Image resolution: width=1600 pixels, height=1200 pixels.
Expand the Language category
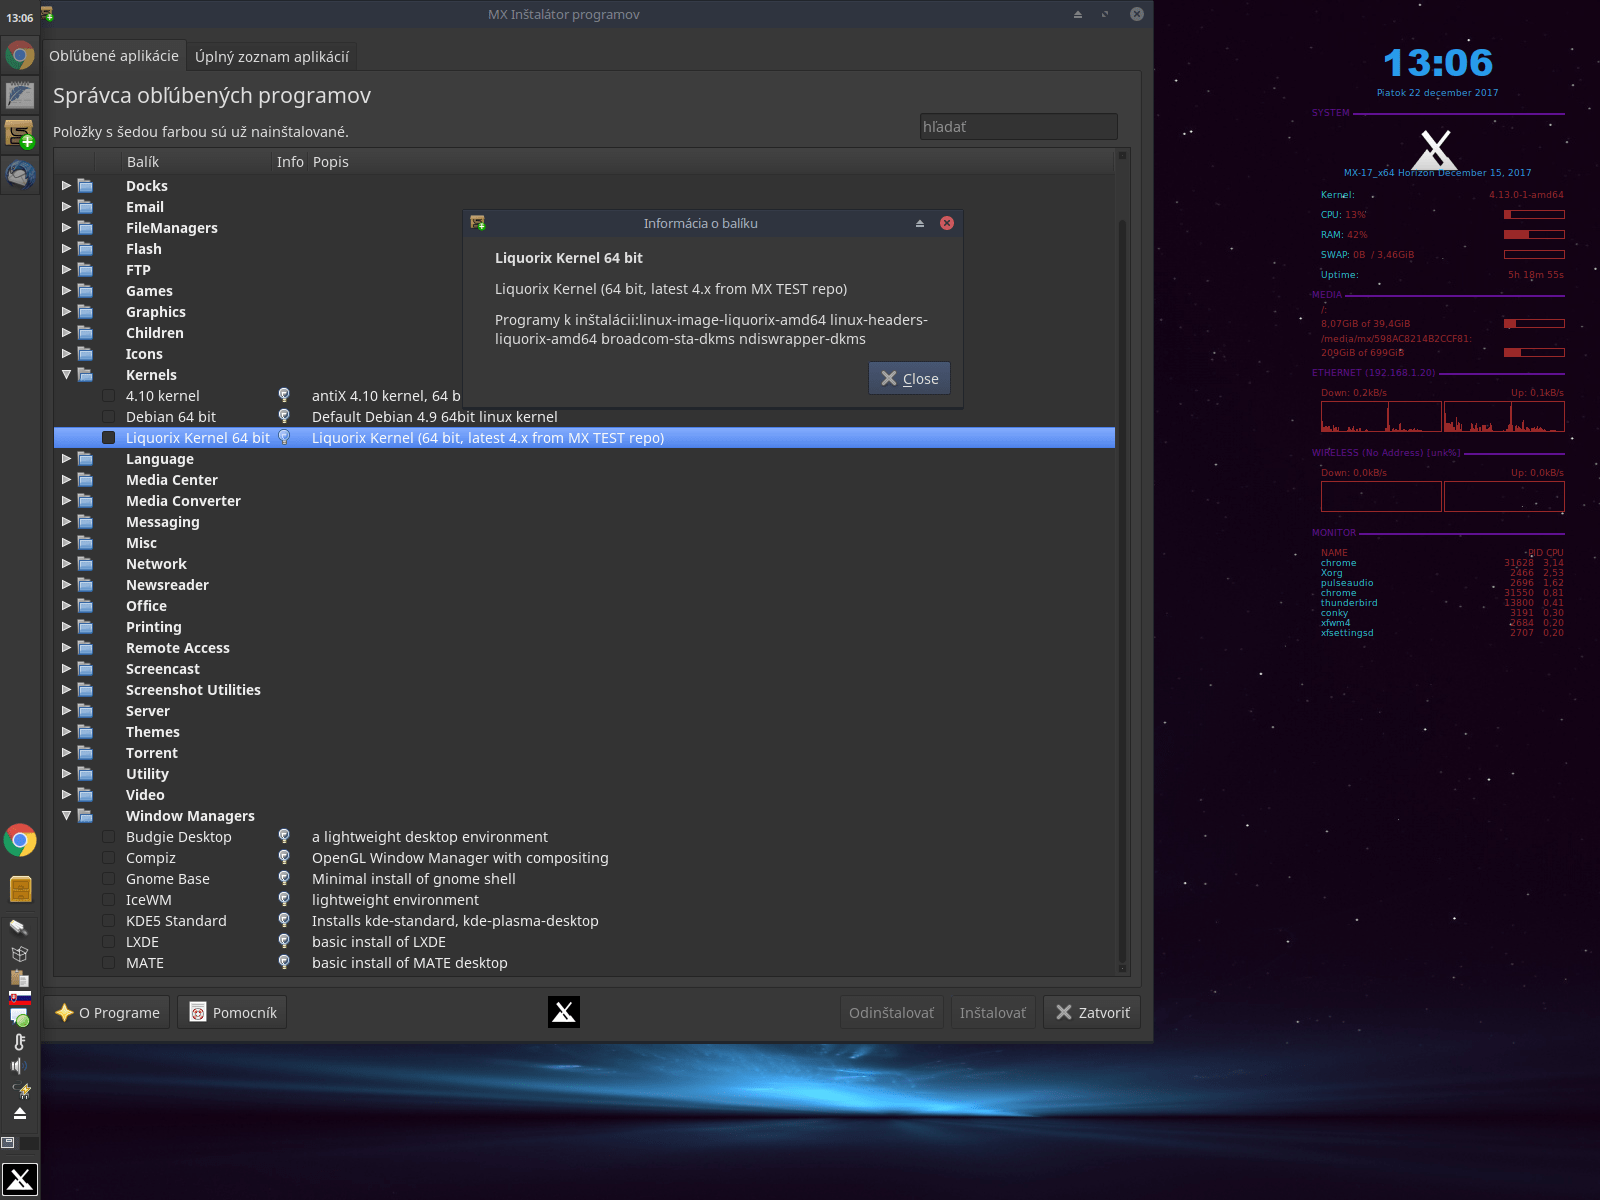click(x=67, y=458)
